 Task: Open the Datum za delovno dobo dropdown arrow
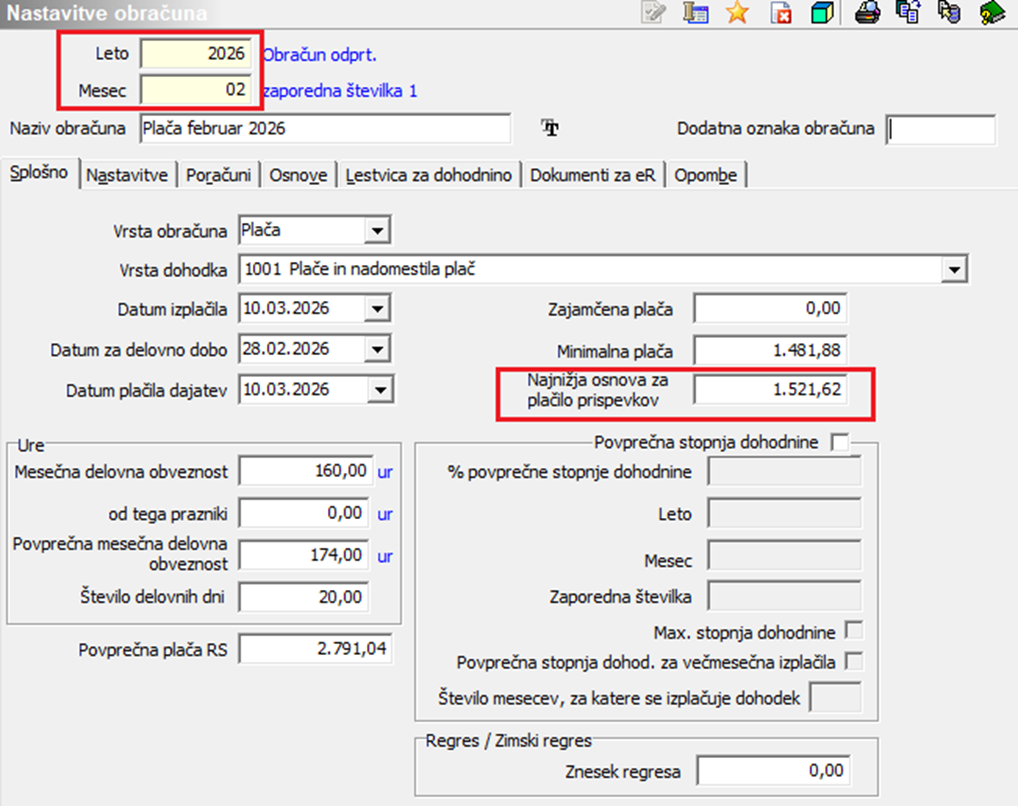tap(378, 349)
